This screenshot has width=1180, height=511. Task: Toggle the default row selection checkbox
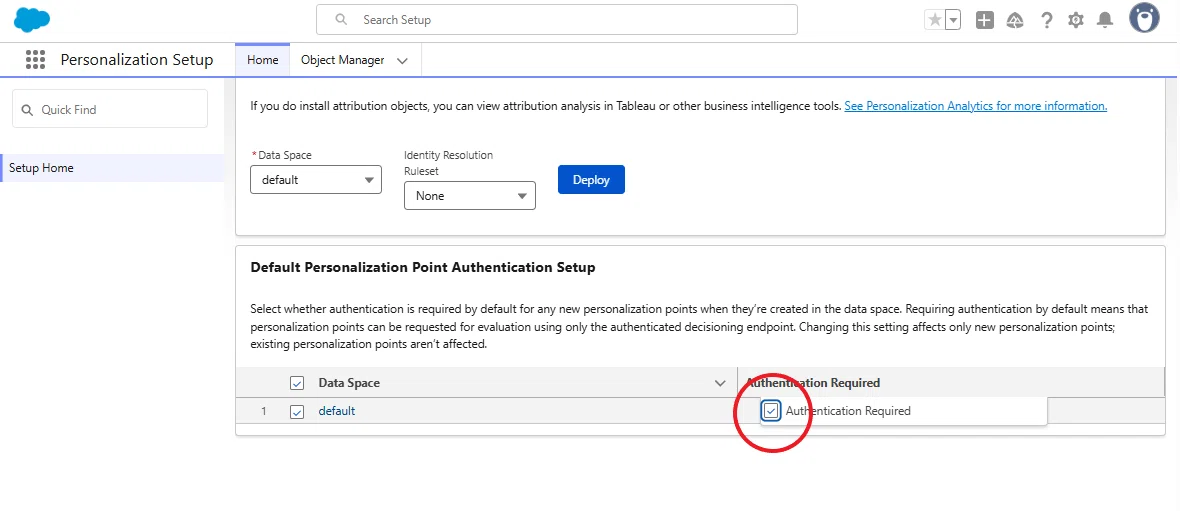tap(297, 412)
